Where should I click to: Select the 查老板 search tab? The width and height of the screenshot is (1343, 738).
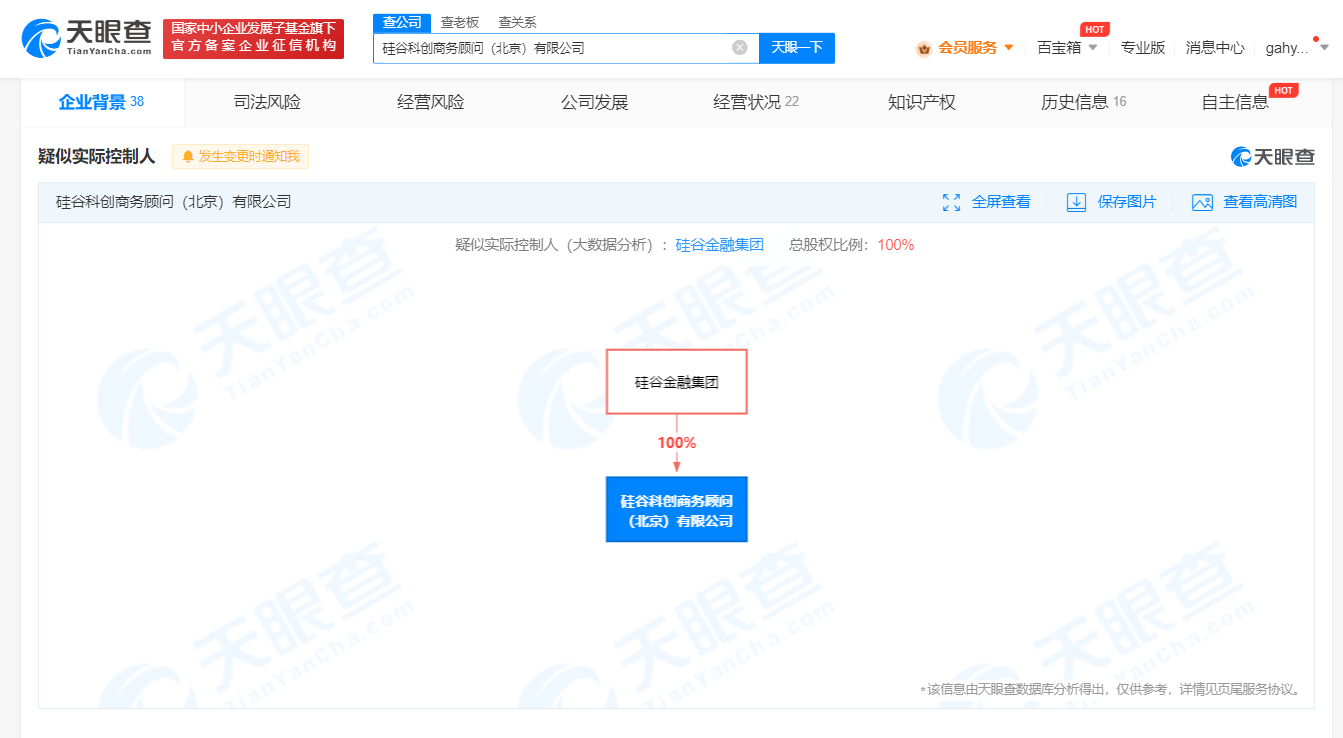460,22
